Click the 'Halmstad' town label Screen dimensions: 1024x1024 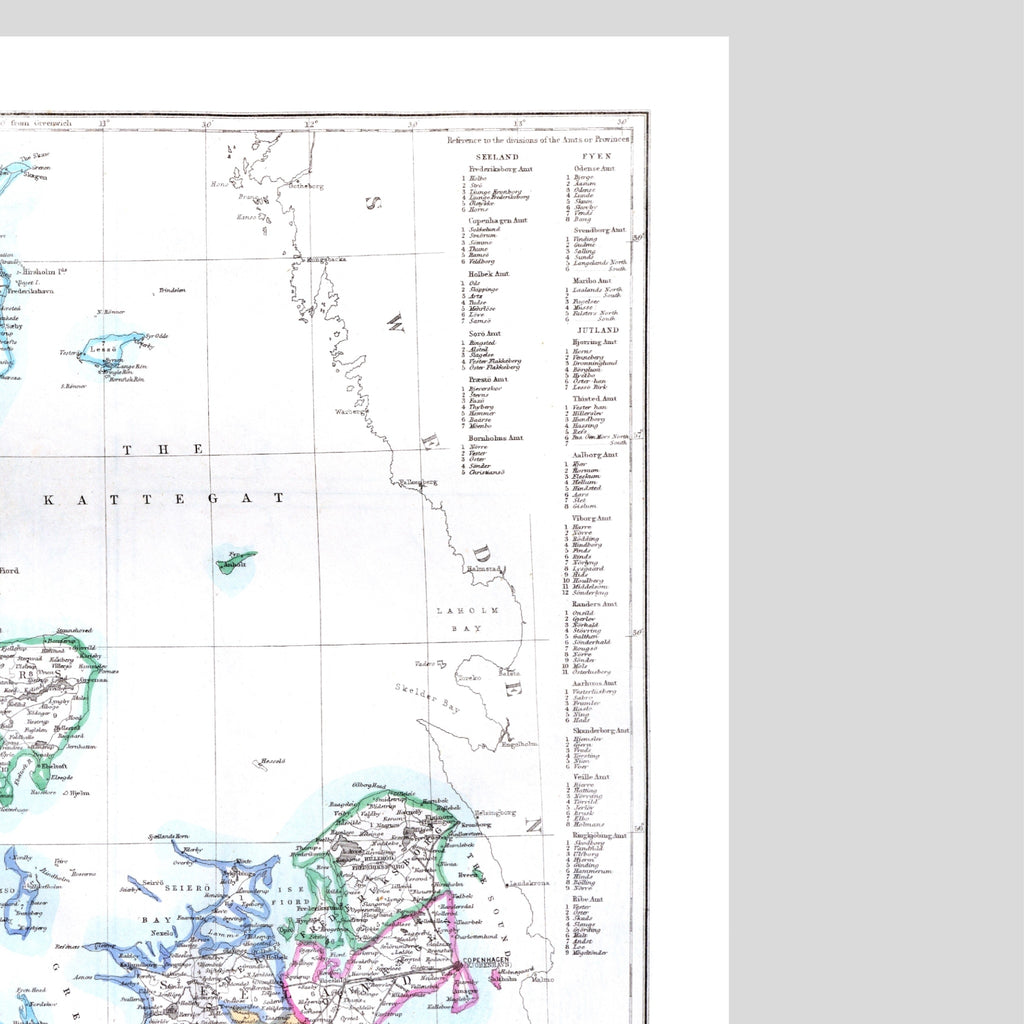[484, 569]
